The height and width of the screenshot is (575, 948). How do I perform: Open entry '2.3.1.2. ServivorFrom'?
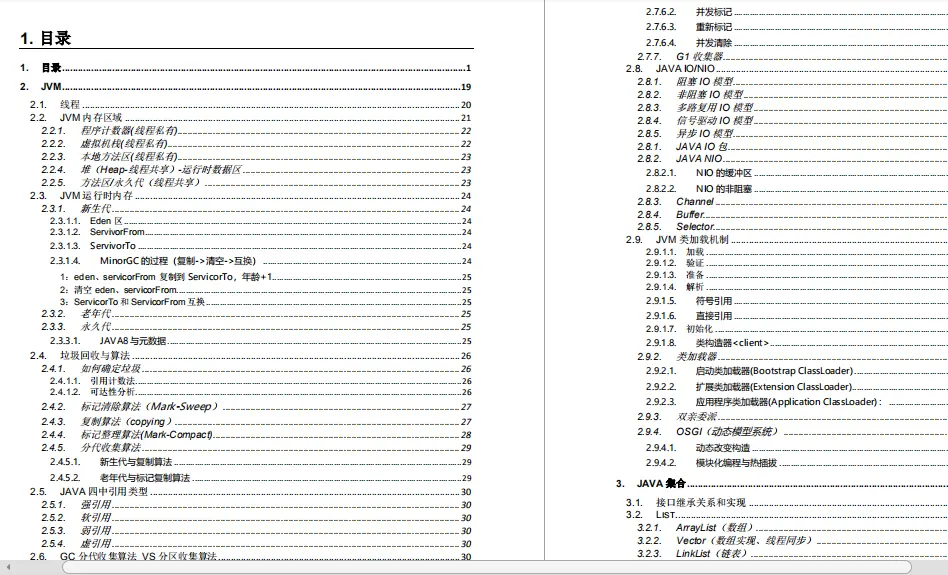tap(261, 232)
